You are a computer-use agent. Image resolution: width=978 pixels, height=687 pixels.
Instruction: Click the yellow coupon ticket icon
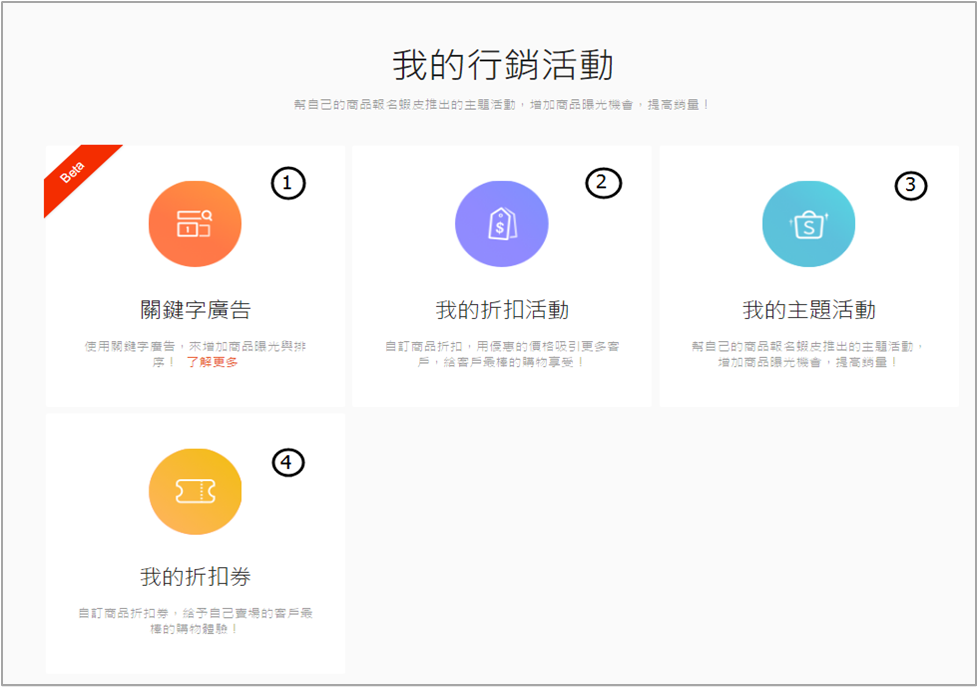tap(195, 491)
